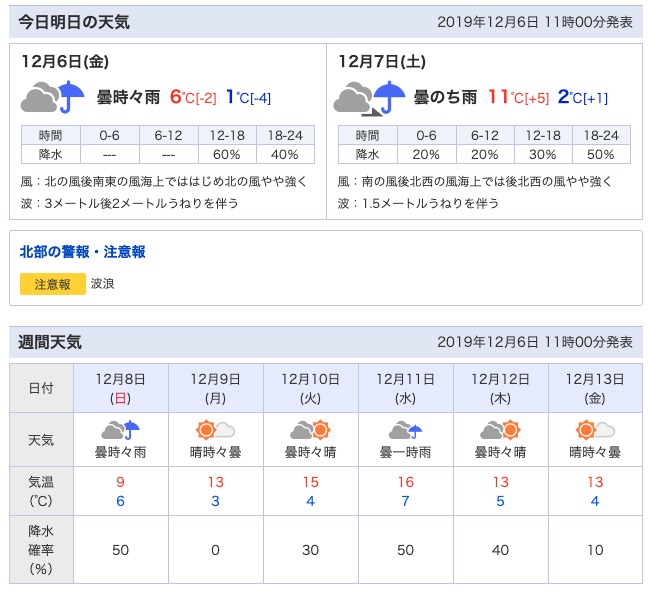Click the December 9 sunny-cloudy icon
Screen dimensions: 649x590
tap(216, 431)
